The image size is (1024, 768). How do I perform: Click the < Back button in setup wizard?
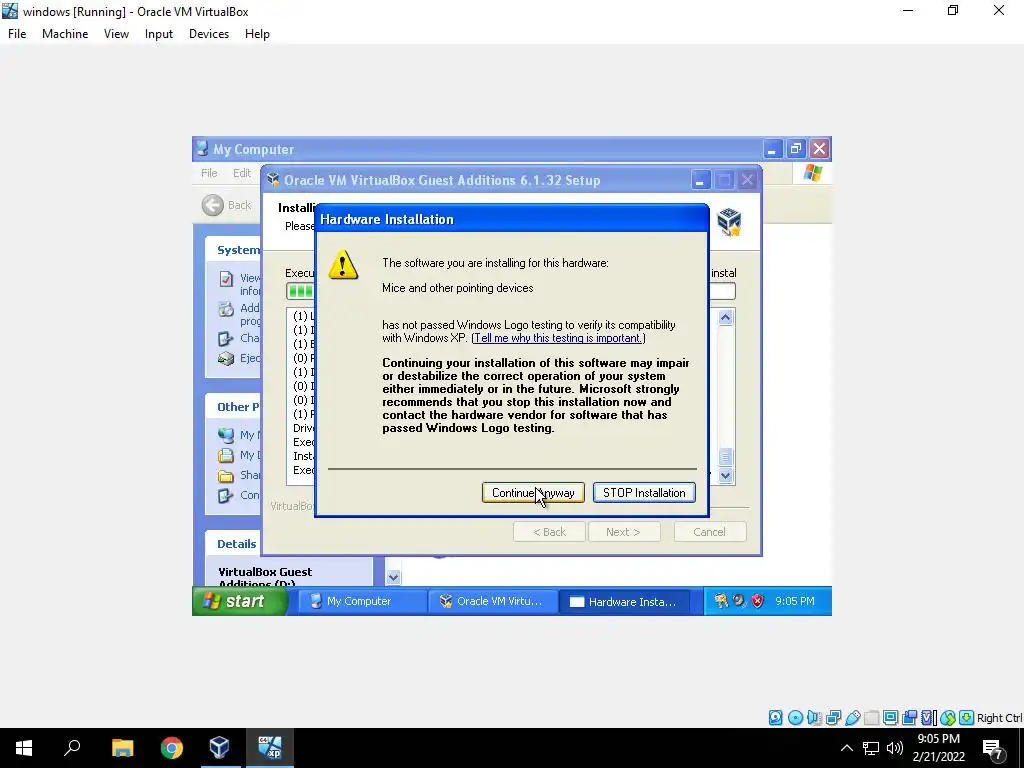pos(549,532)
